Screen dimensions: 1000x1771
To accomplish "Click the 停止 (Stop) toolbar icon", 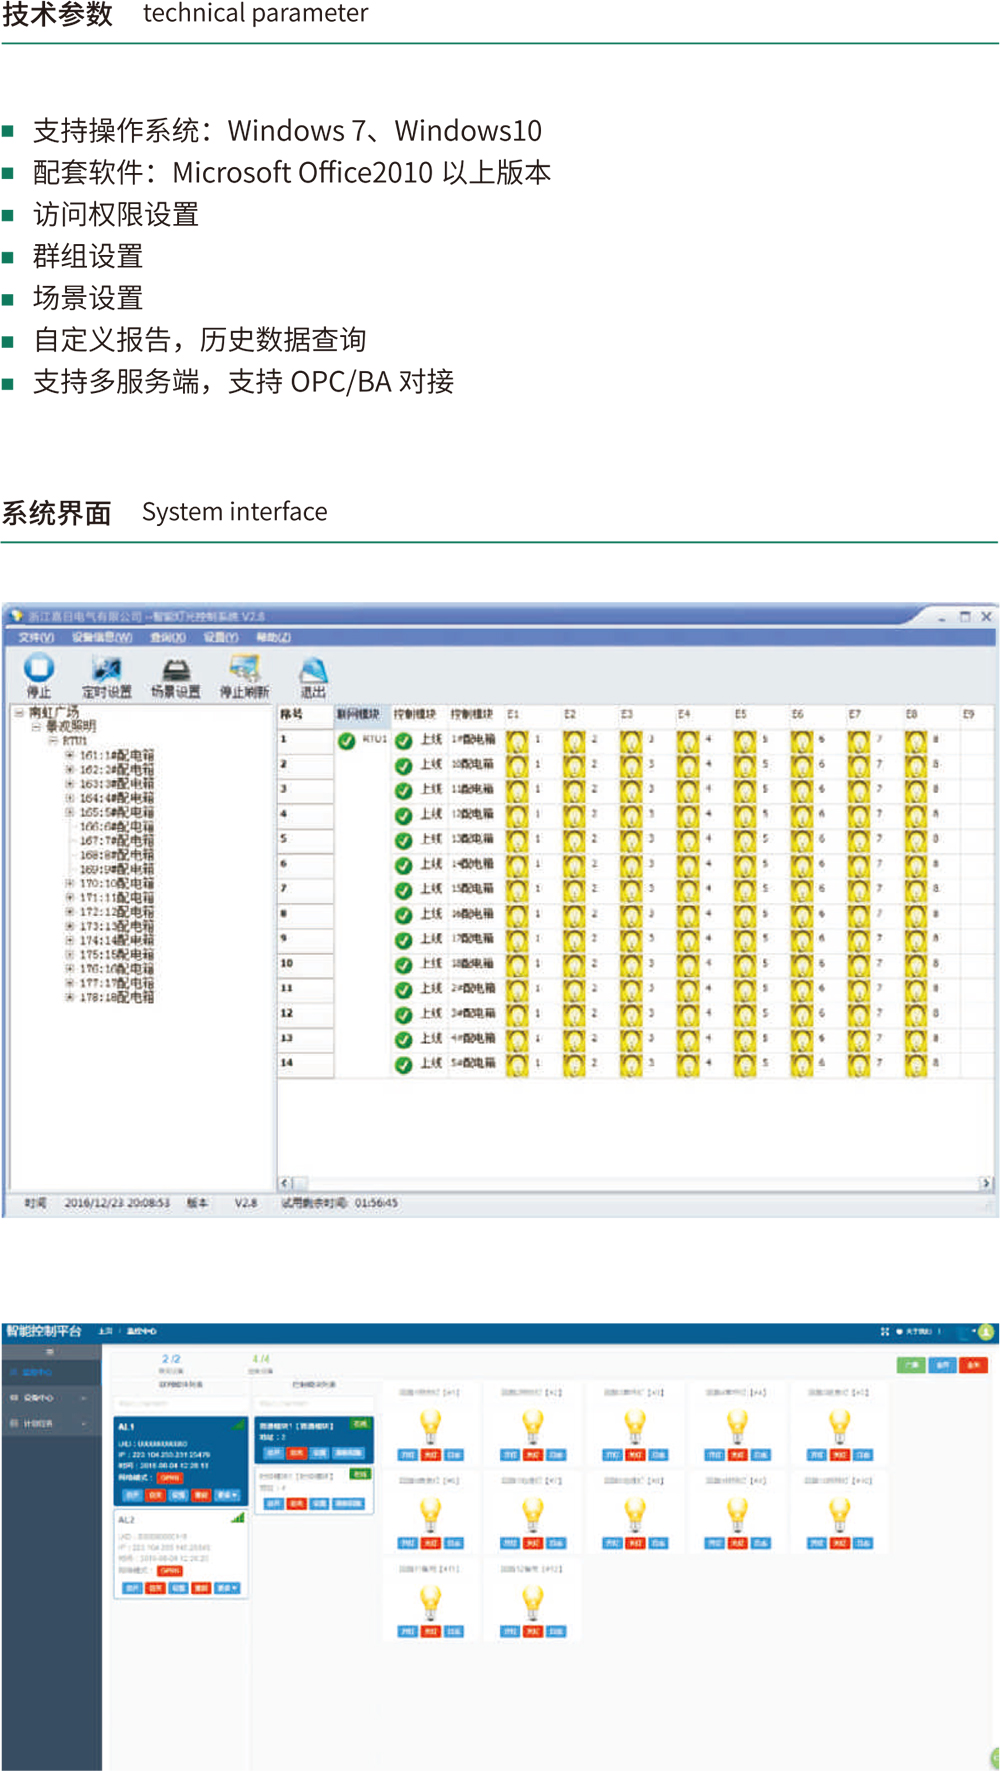I will point(38,668).
